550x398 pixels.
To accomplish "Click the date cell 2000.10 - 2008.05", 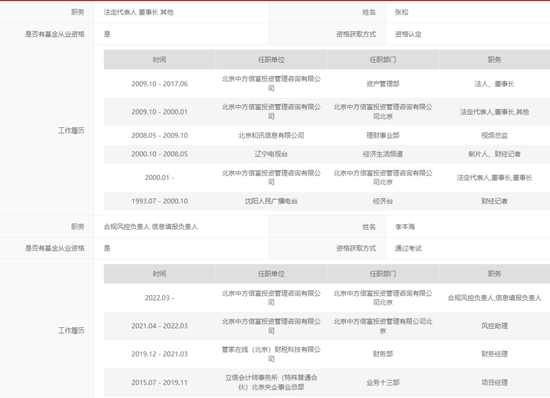I will click(160, 154).
